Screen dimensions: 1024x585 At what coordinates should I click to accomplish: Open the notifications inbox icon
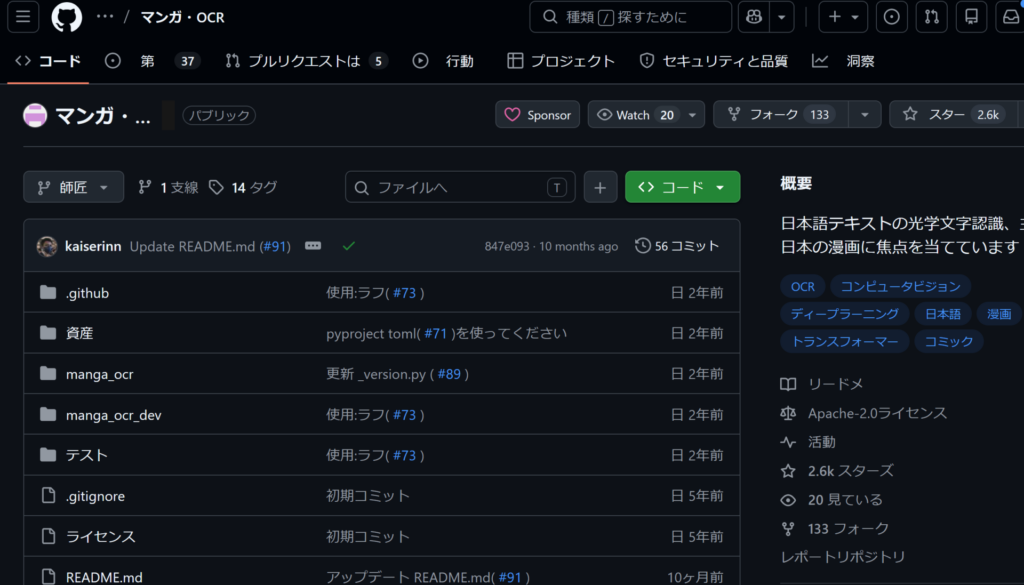click(x=1011, y=17)
